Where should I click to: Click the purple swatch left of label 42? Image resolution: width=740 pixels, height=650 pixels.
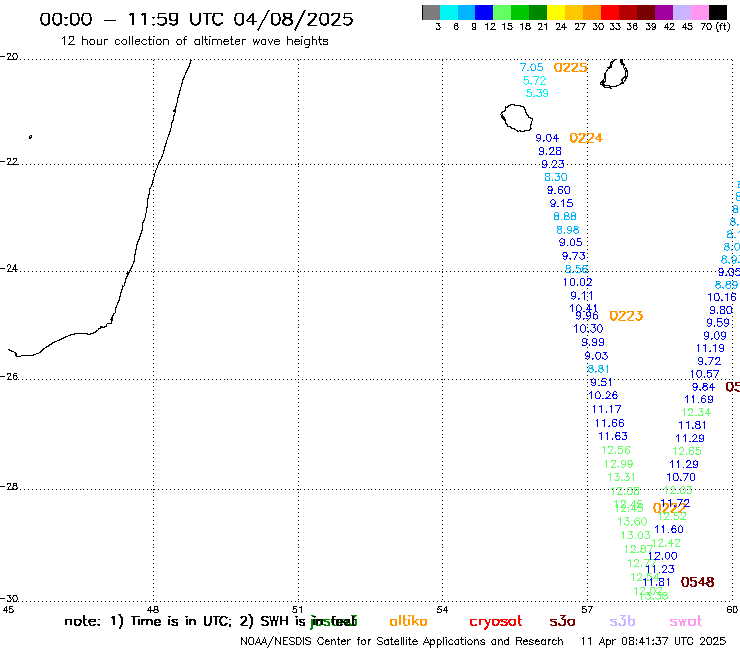664,12
